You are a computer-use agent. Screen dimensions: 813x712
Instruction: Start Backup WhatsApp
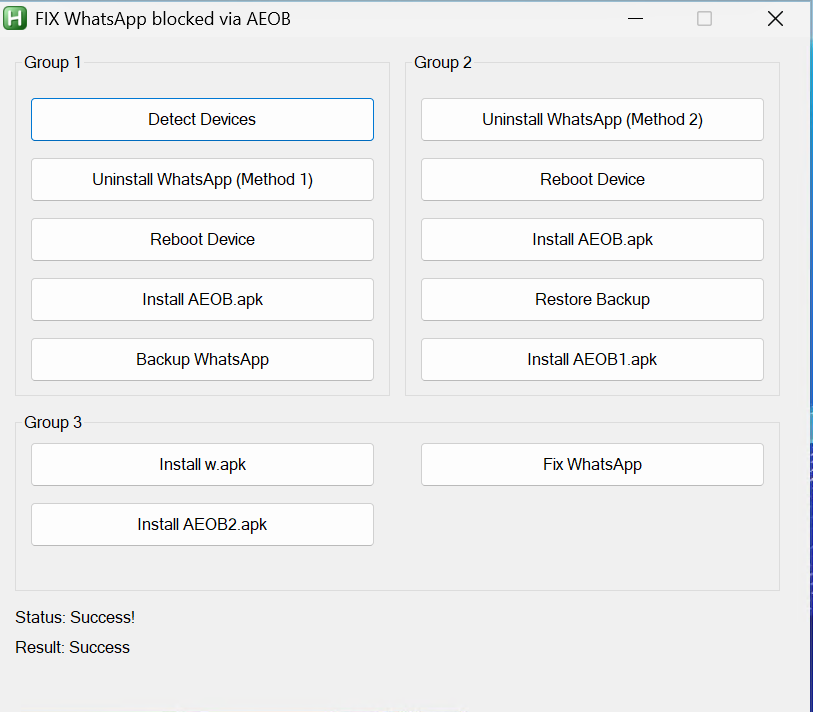pos(202,359)
